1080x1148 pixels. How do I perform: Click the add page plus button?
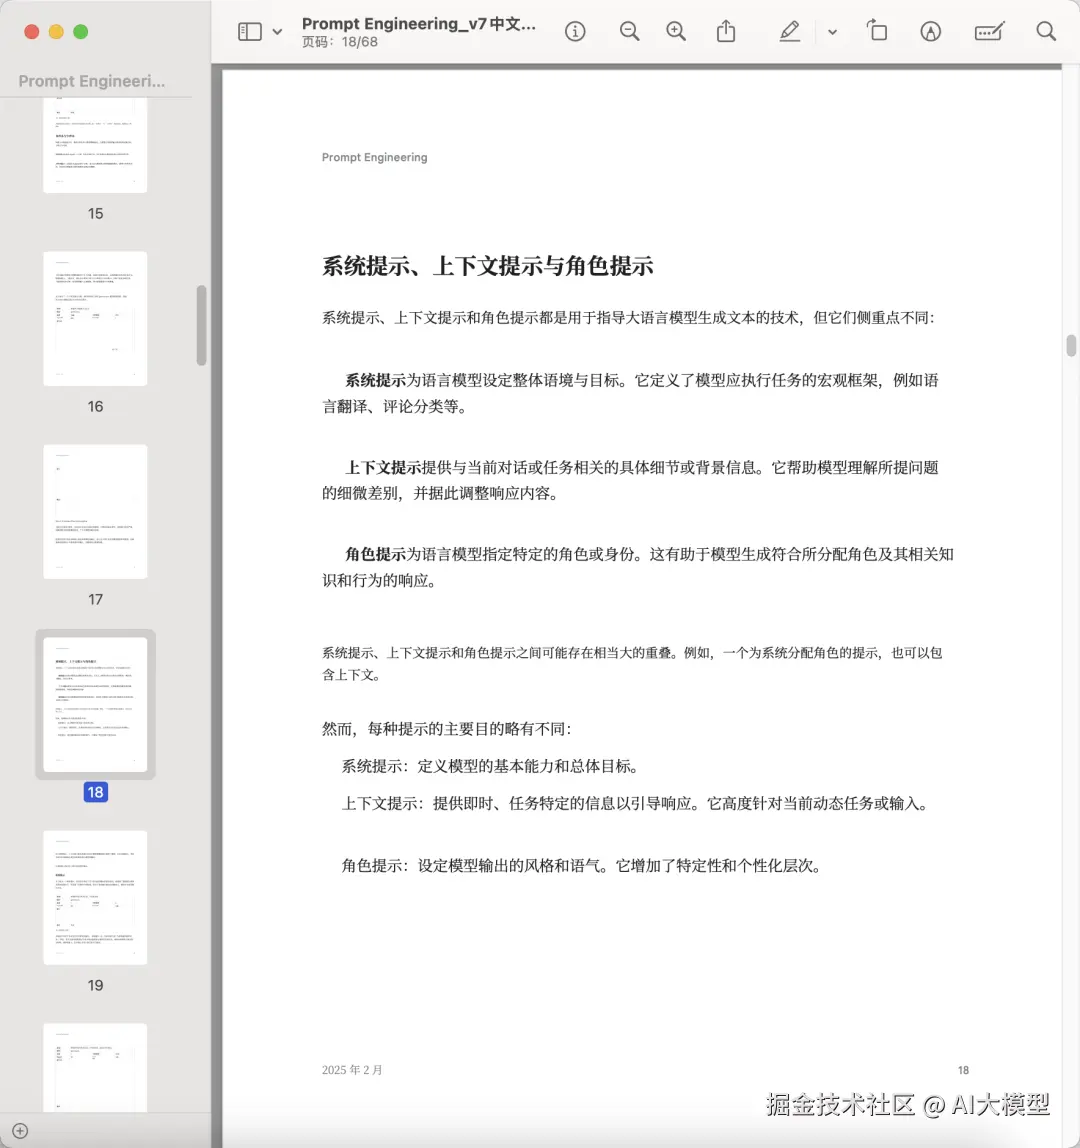coord(20,1131)
